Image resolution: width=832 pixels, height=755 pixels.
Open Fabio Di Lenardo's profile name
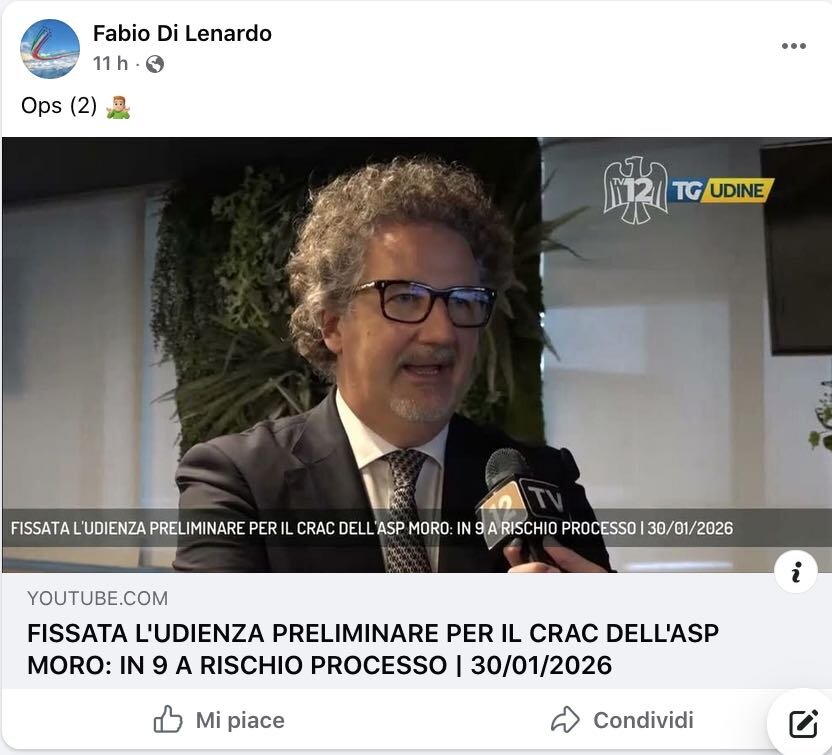point(182,33)
